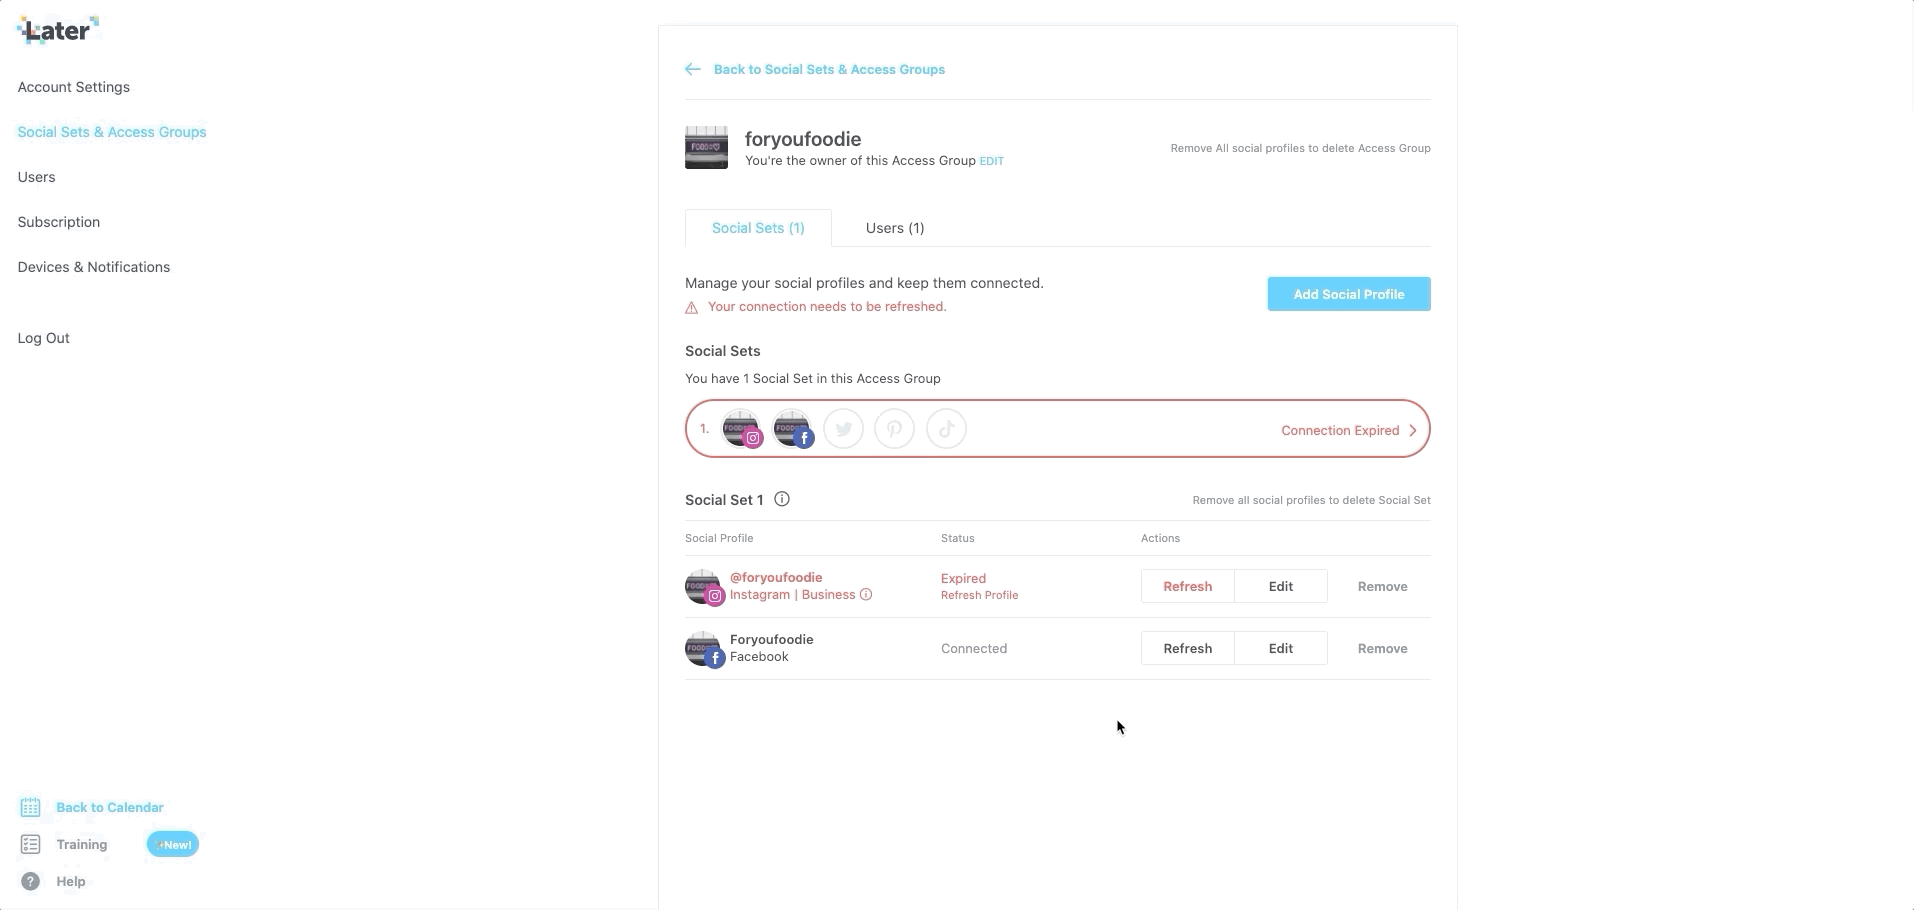Click Refresh for the Instagram profile

pos(1188,586)
